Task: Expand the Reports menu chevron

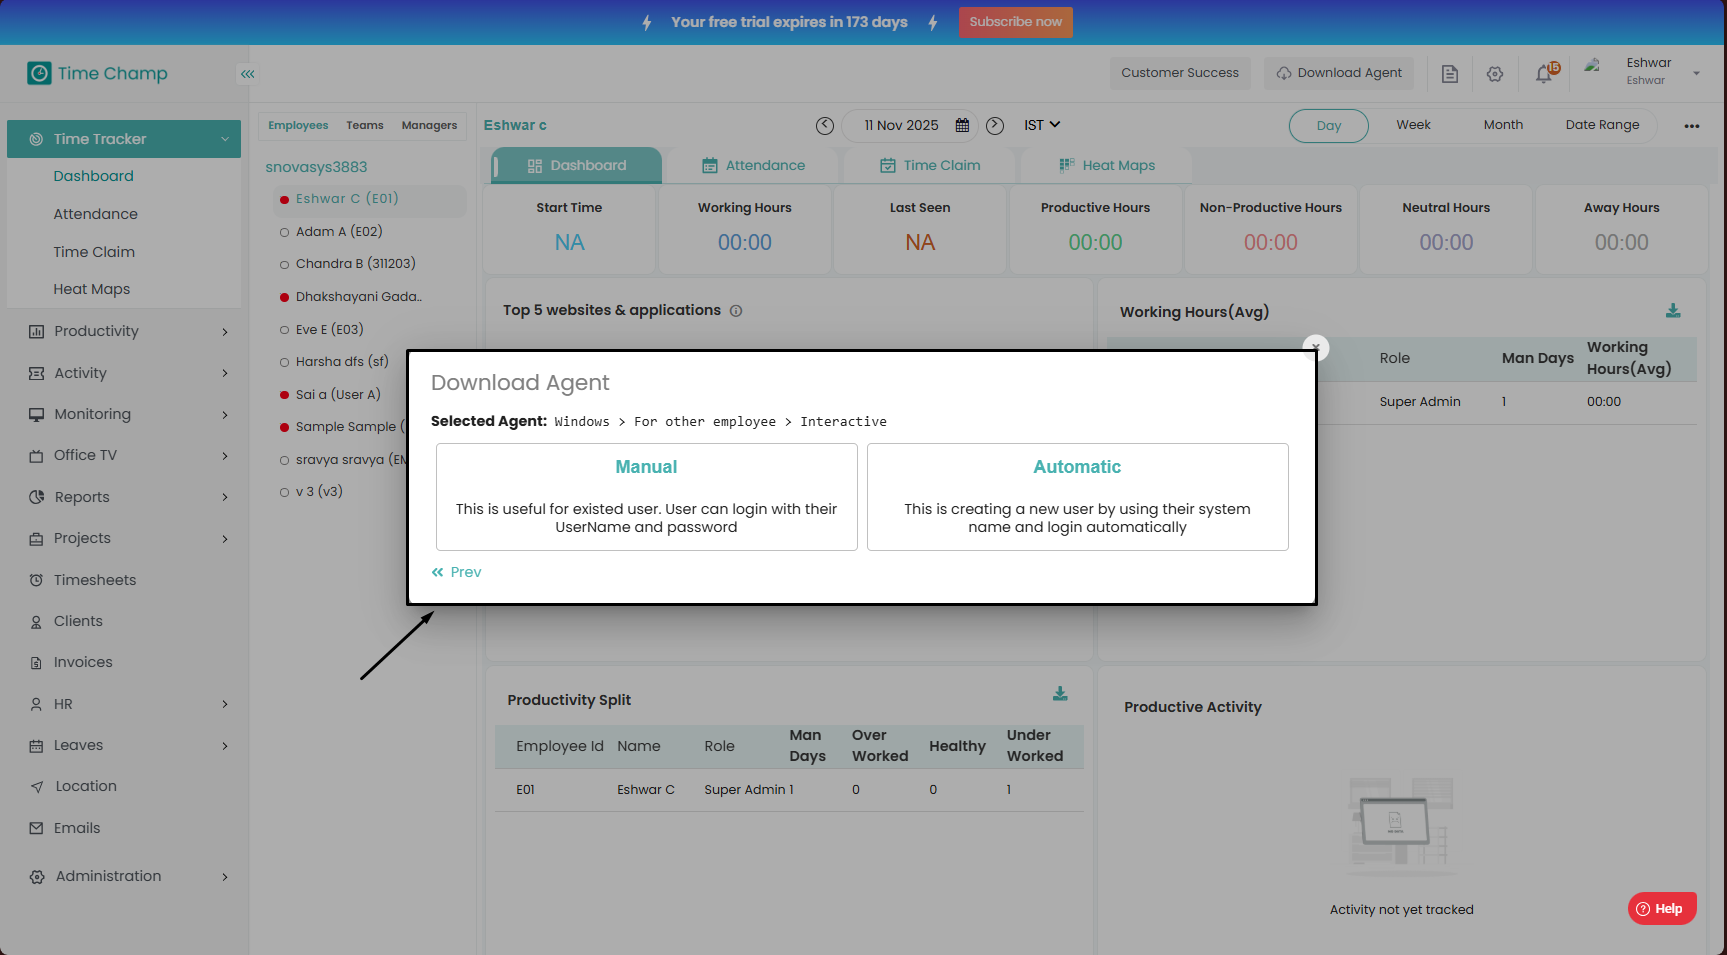Action: (225, 497)
